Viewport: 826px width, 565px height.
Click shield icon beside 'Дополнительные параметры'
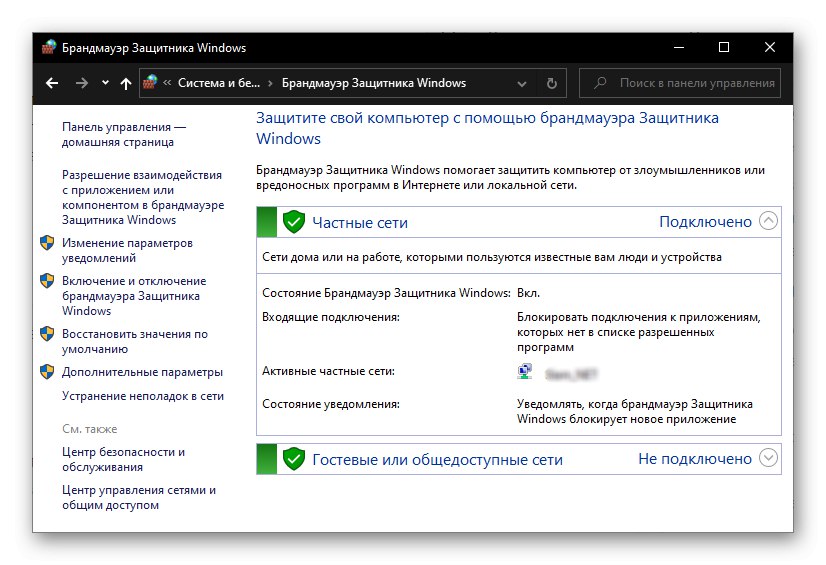(47, 372)
